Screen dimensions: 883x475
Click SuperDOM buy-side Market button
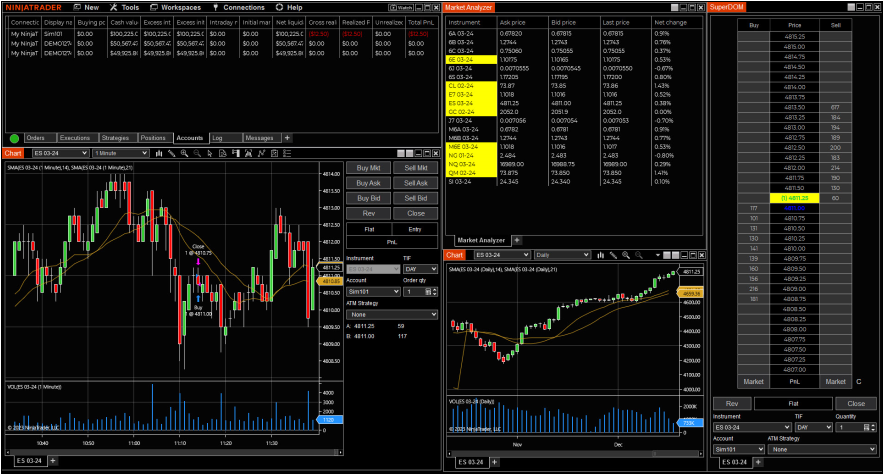753,381
